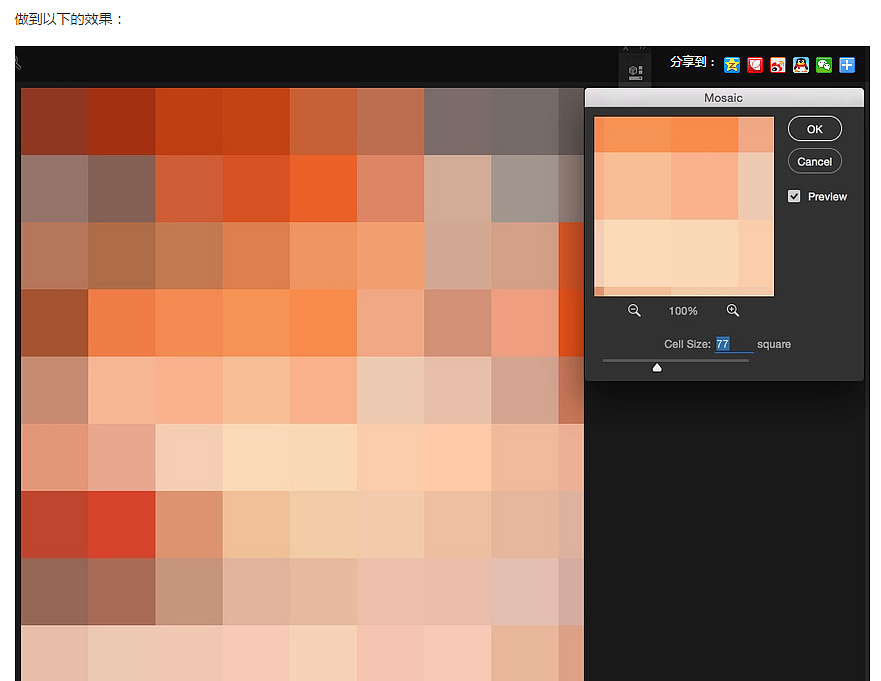Toggle the Preview checkbox
The image size is (881, 681).
tap(794, 196)
